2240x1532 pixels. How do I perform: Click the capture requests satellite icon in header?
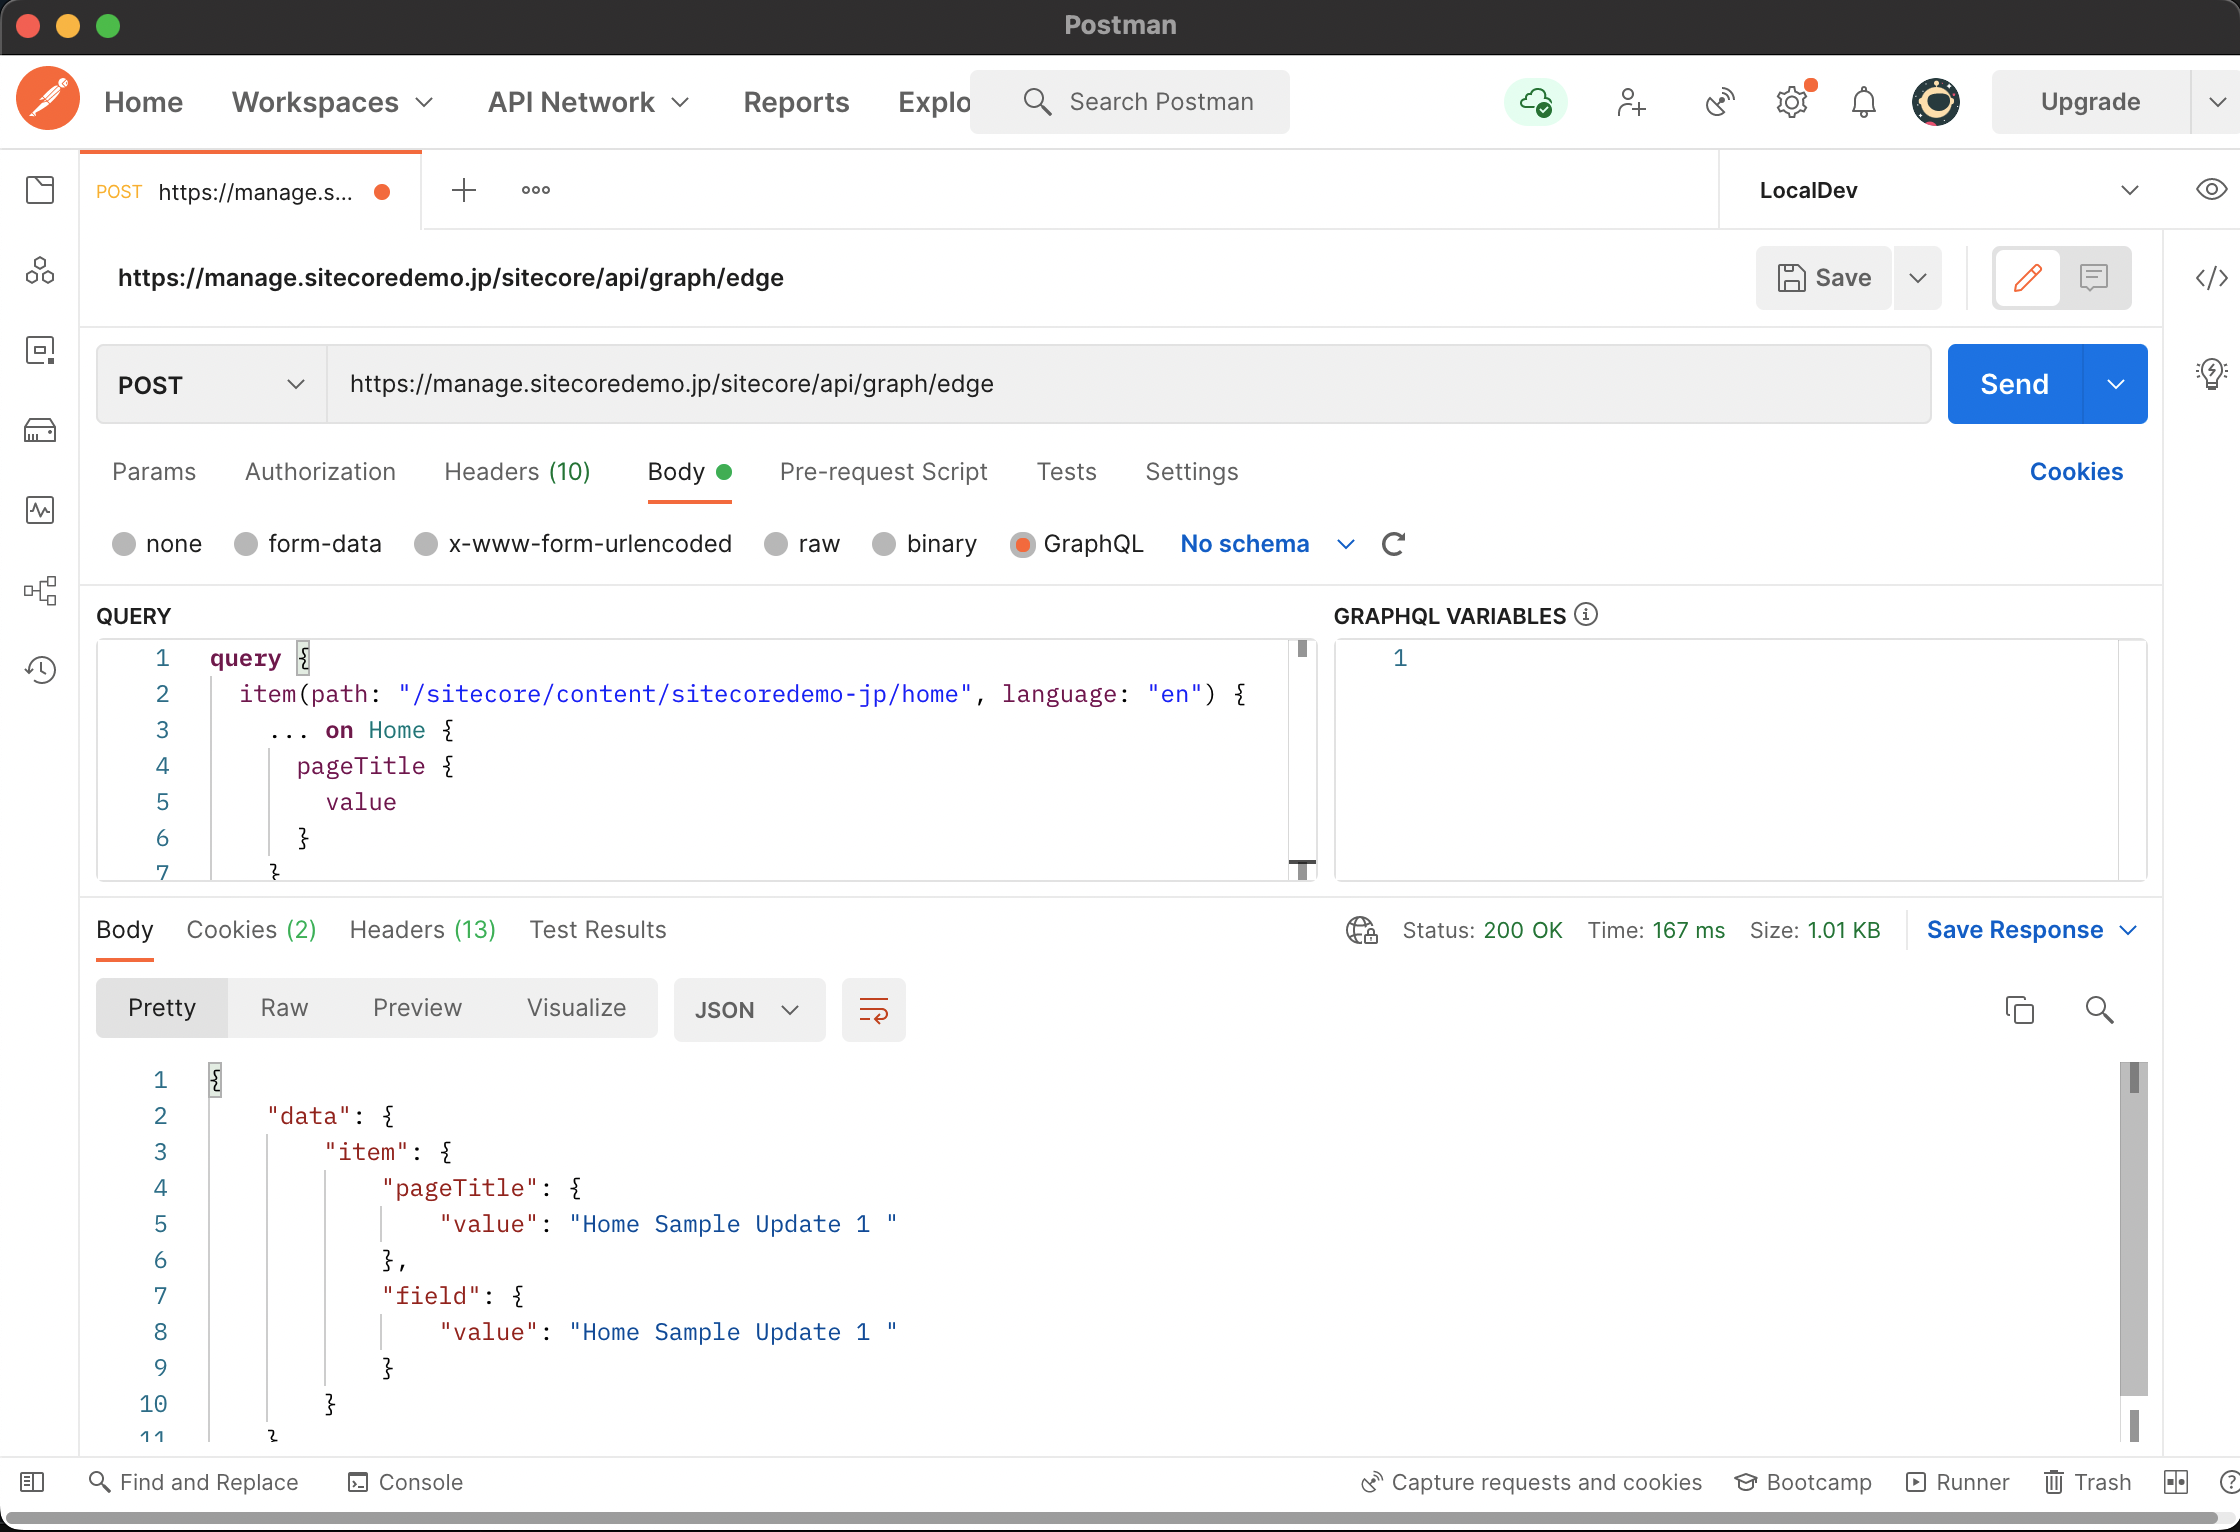(1719, 102)
